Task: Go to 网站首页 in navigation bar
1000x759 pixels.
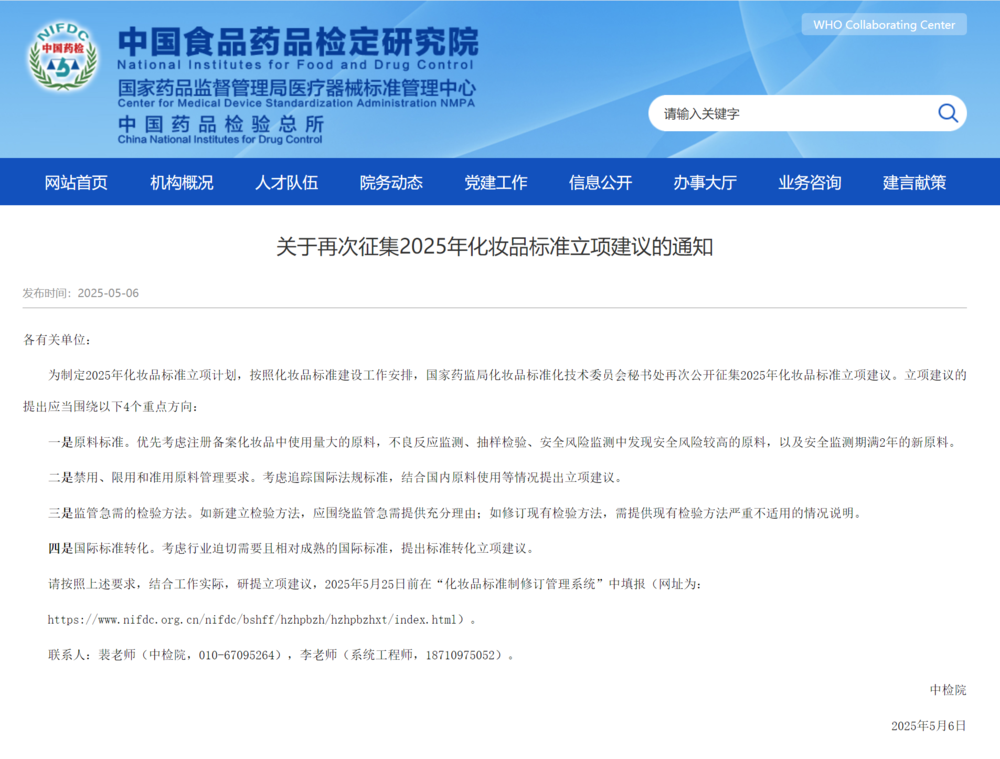Action: [x=76, y=183]
